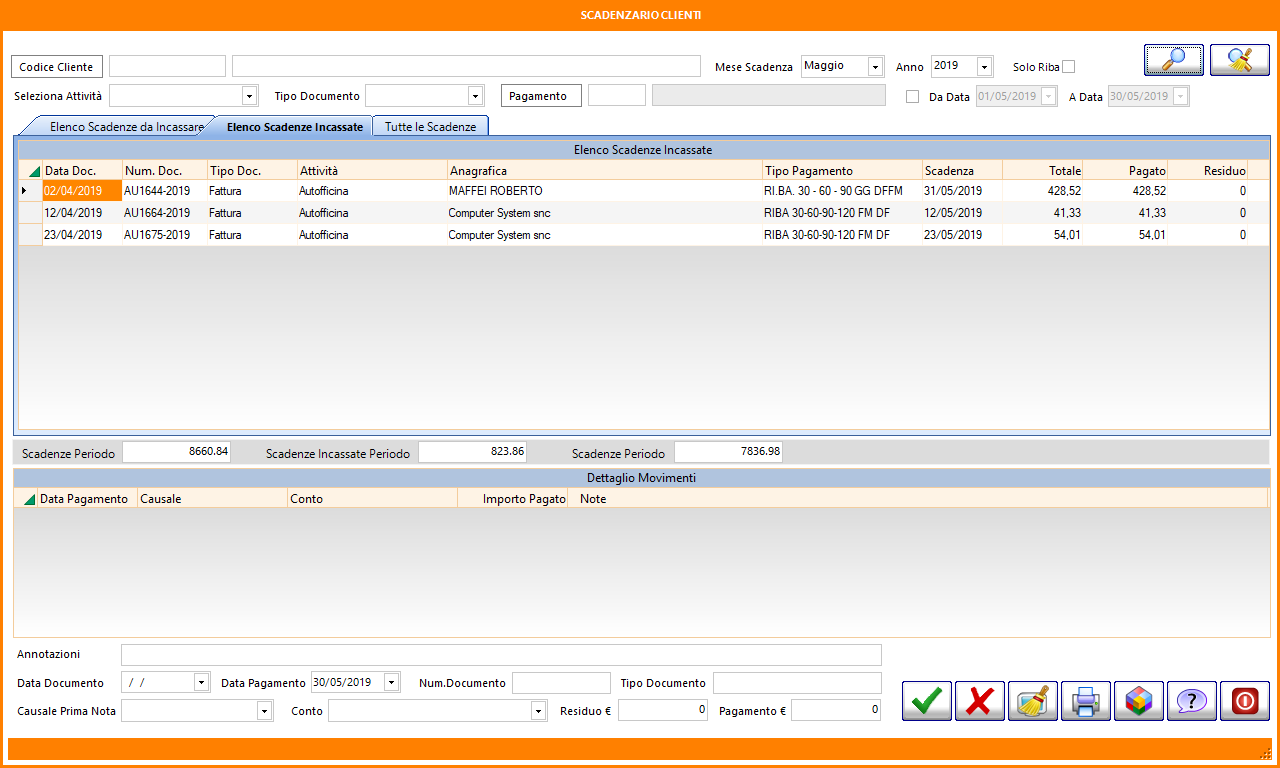Open the Anno year dropdown
This screenshot has width=1280, height=768.
point(984,67)
